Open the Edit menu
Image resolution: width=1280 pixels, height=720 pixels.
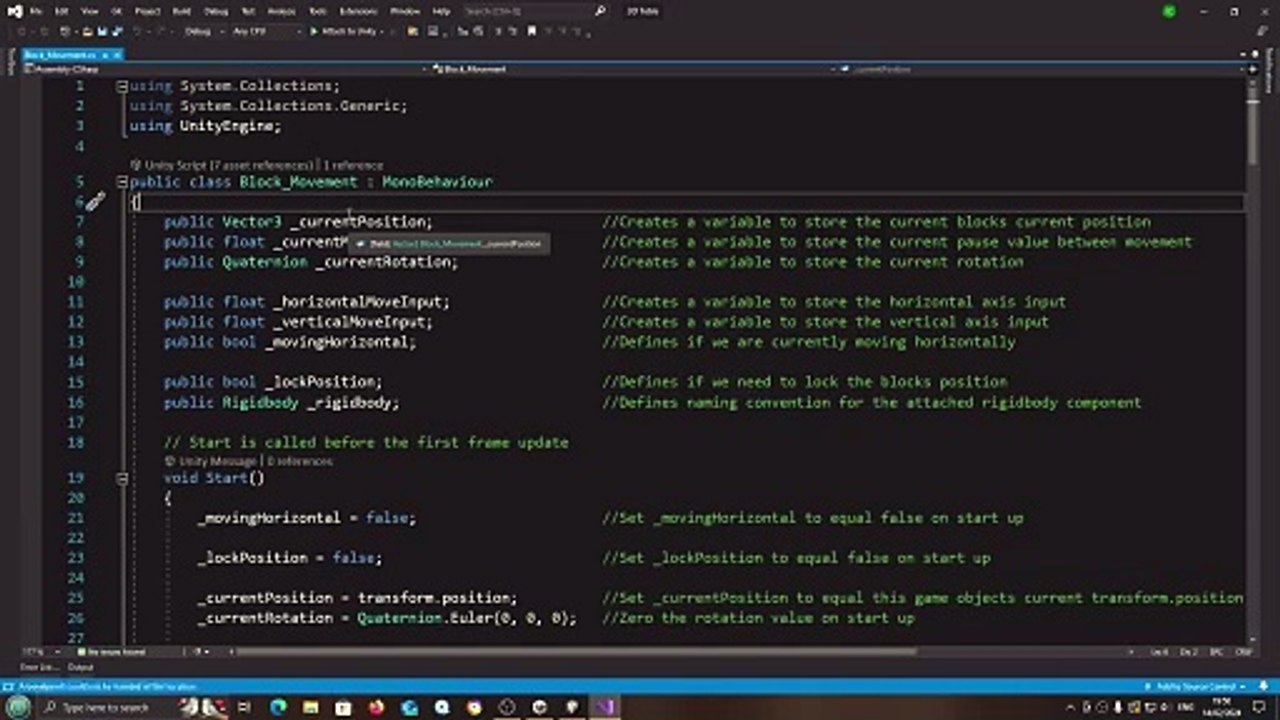(x=62, y=11)
